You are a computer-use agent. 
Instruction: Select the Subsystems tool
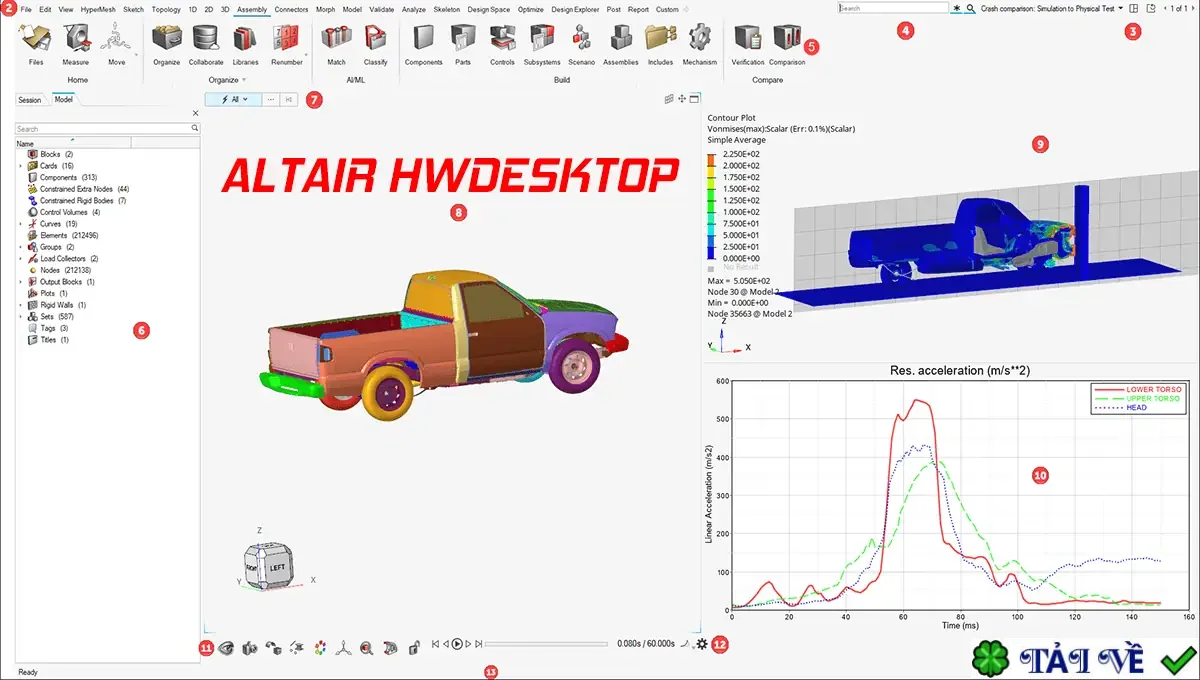(542, 44)
